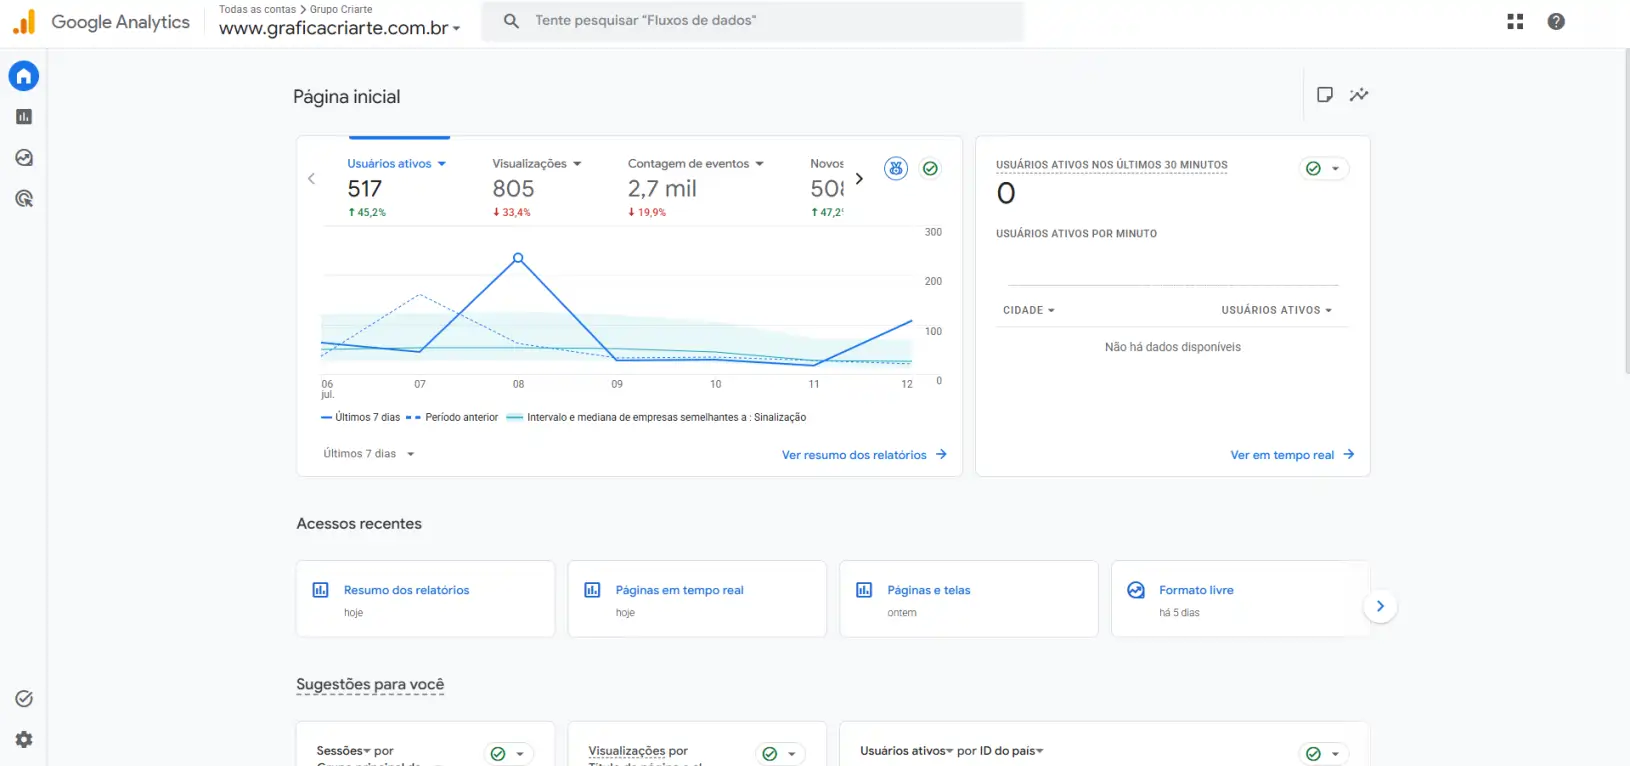This screenshot has width=1630, height=766.
Task: Open the Últimos 7 dias date range dropdown
Action: pyautogui.click(x=369, y=454)
